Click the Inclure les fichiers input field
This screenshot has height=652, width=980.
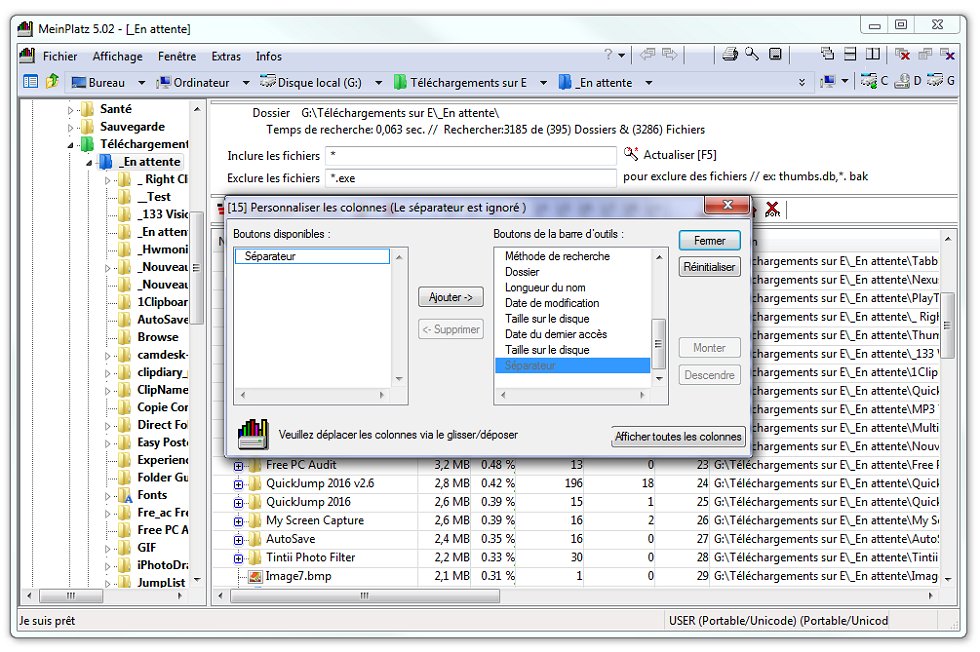click(471, 156)
